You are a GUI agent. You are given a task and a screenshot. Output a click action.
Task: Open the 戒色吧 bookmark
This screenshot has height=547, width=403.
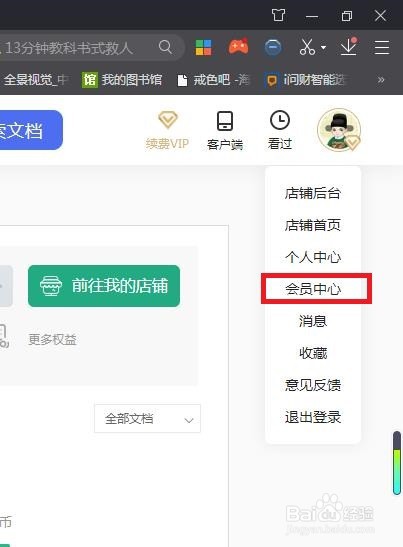[214, 80]
